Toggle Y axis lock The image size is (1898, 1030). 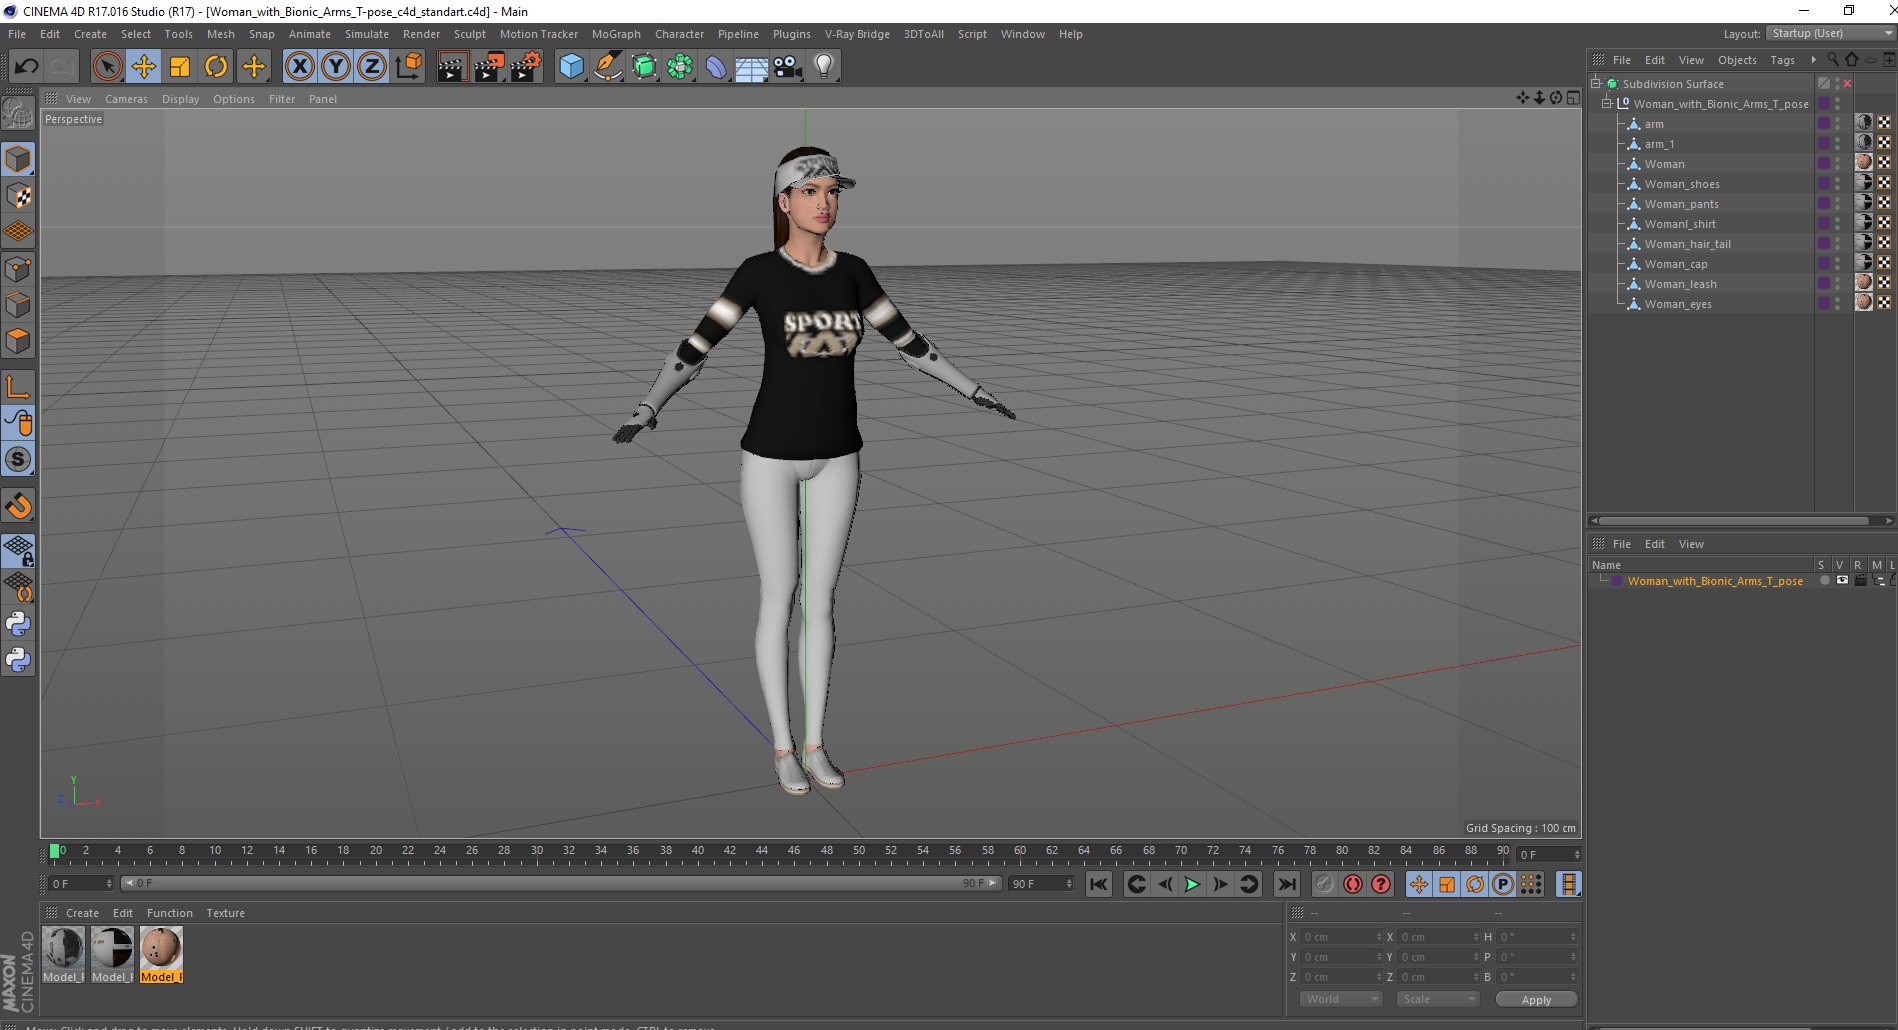click(336, 67)
